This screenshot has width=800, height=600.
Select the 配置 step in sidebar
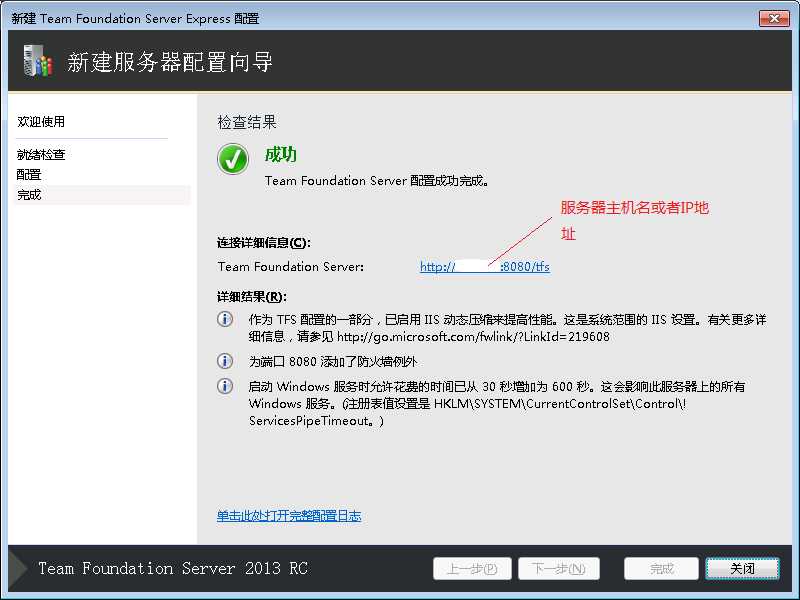[x=29, y=174]
